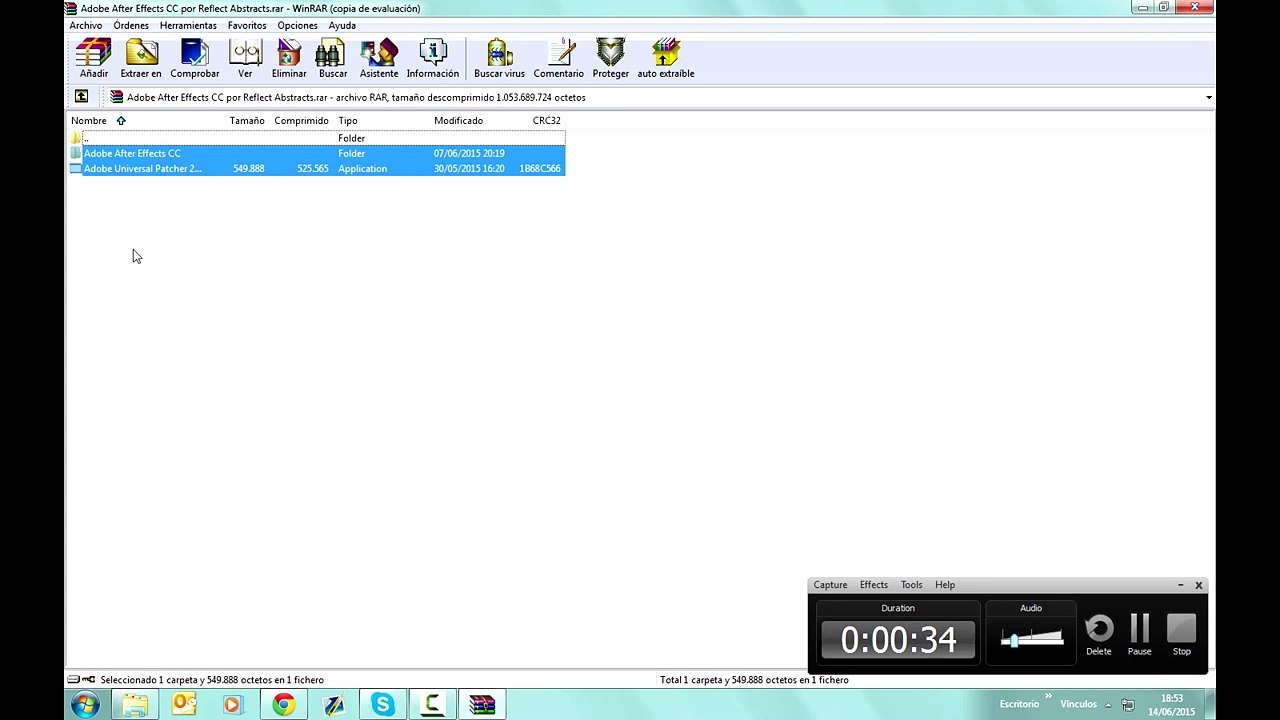Open Outlook from the taskbar
The image size is (1280, 720).
tap(184, 704)
